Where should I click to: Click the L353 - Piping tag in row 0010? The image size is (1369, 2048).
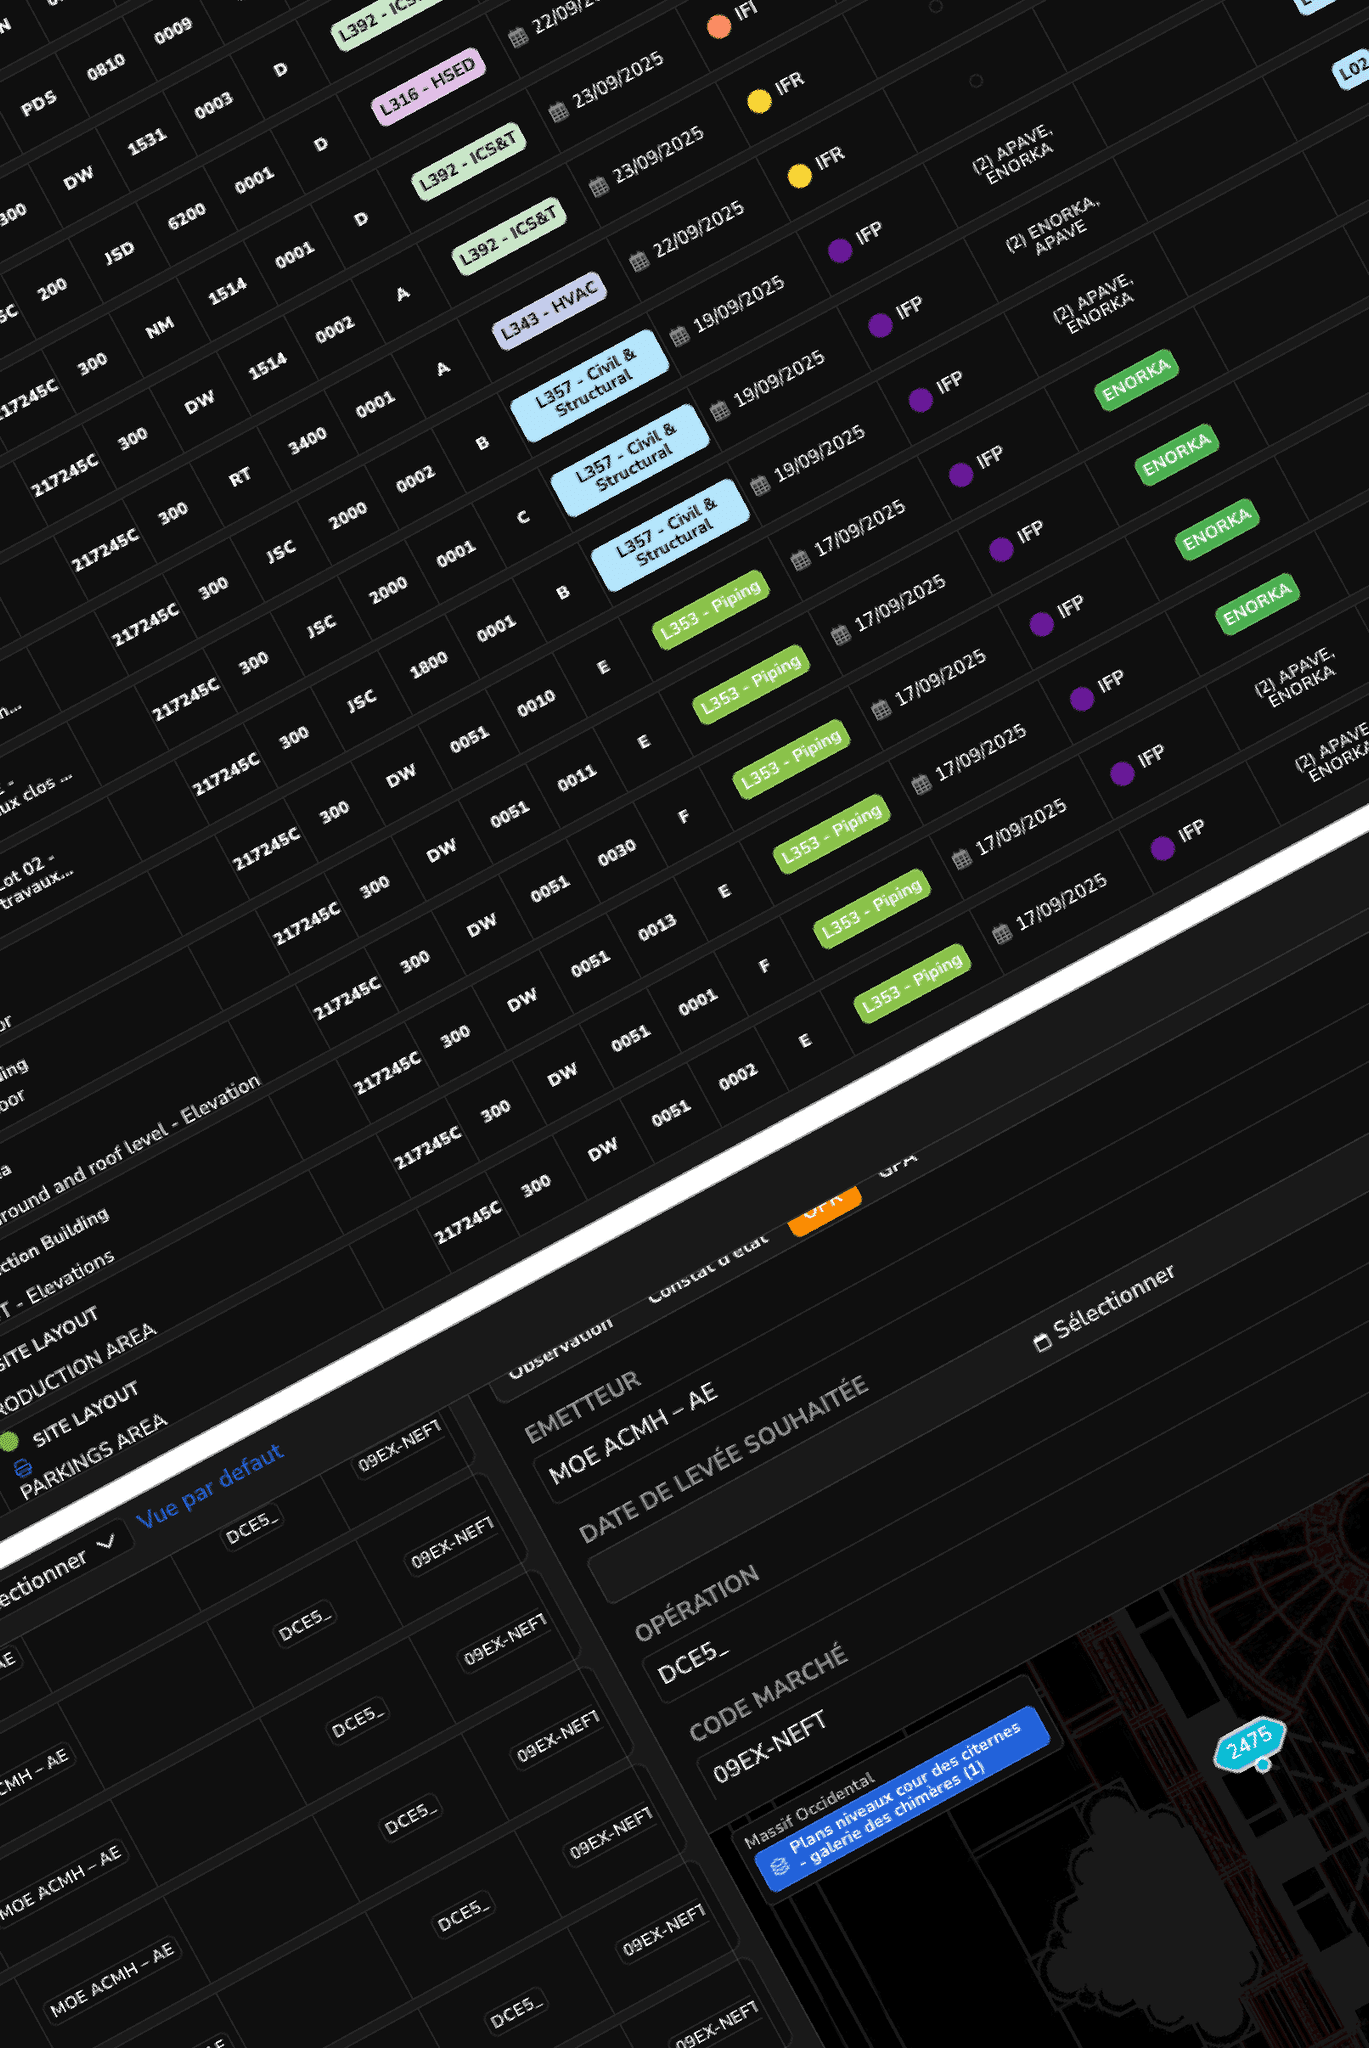(x=711, y=609)
